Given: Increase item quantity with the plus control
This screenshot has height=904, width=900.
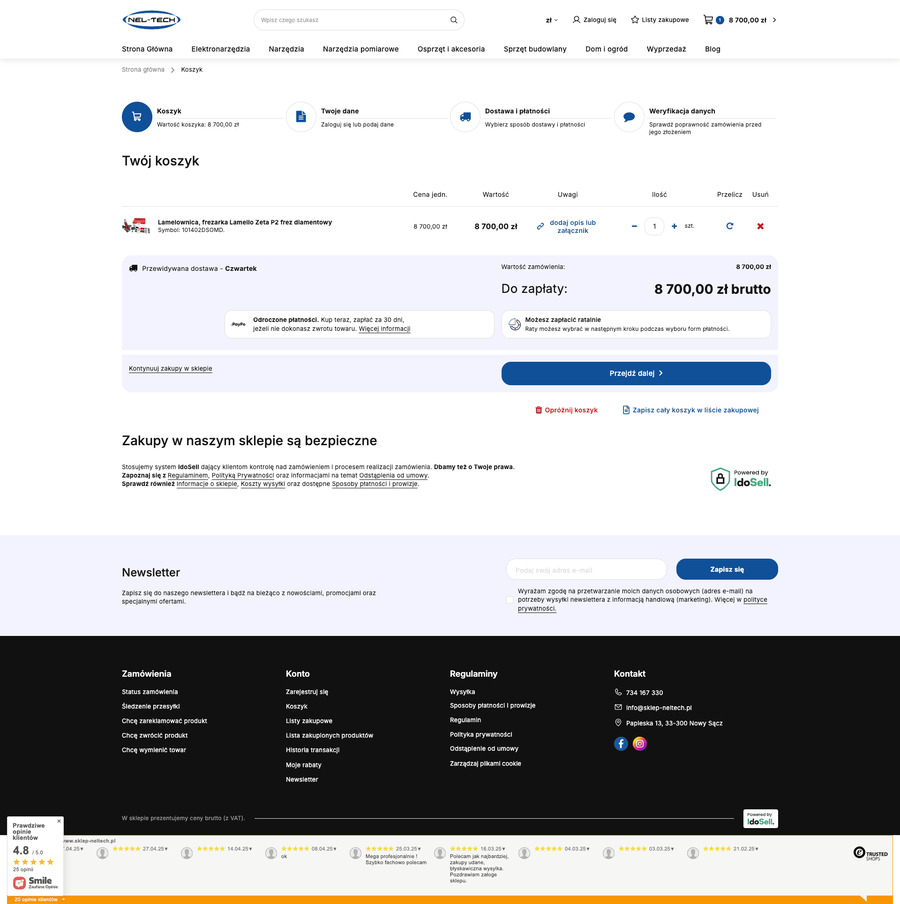Looking at the screenshot, I should click(673, 226).
